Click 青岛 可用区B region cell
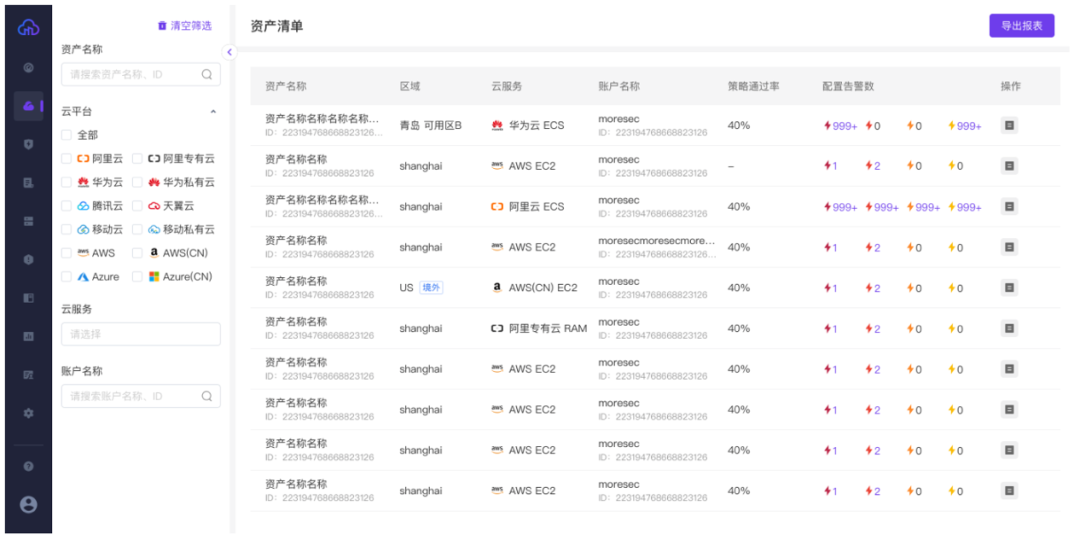 pos(430,125)
